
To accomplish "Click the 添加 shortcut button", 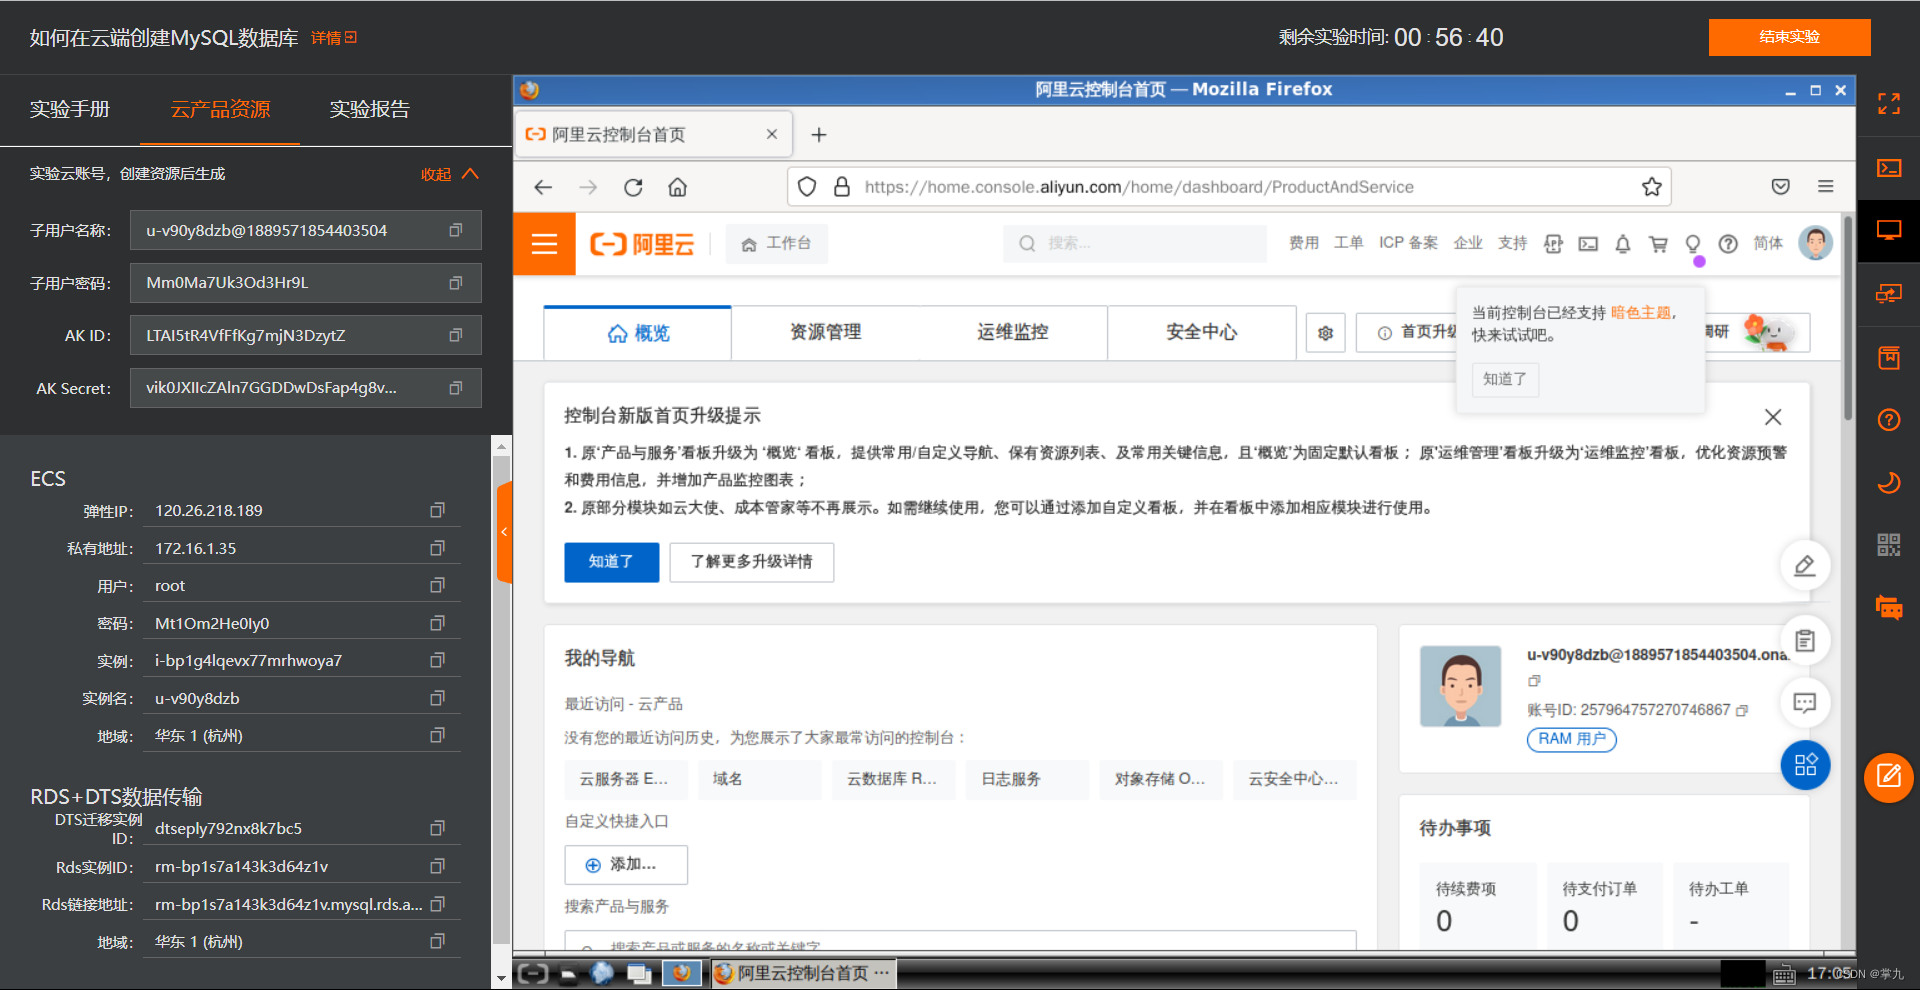I will coord(626,865).
